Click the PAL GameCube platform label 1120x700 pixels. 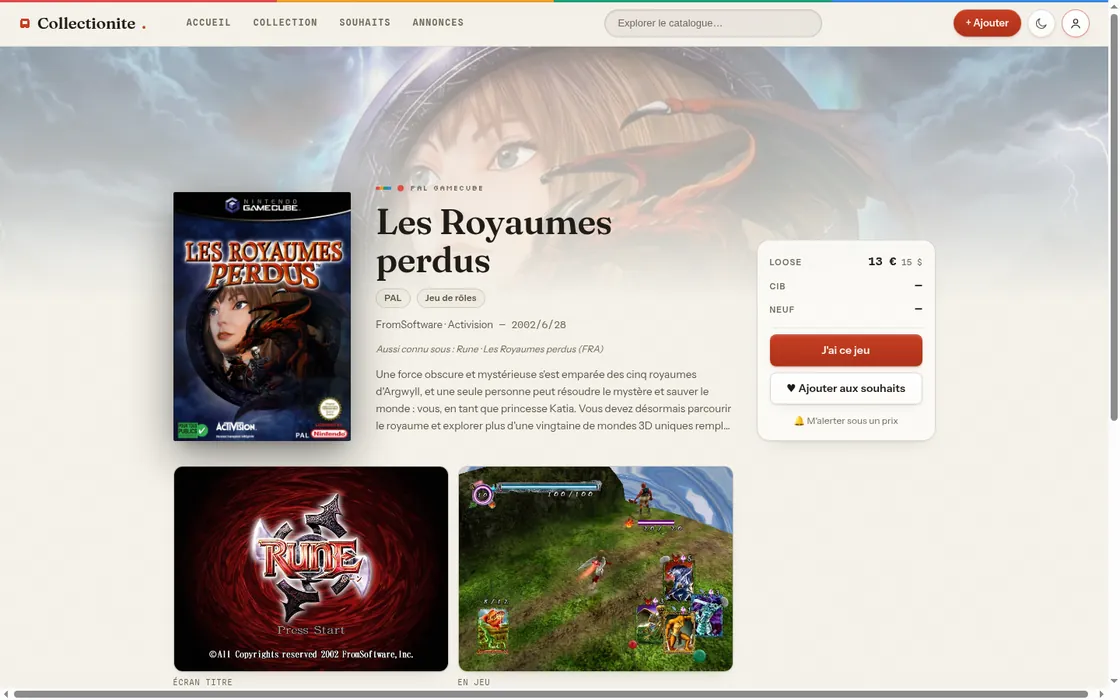click(x=446, y=188)
